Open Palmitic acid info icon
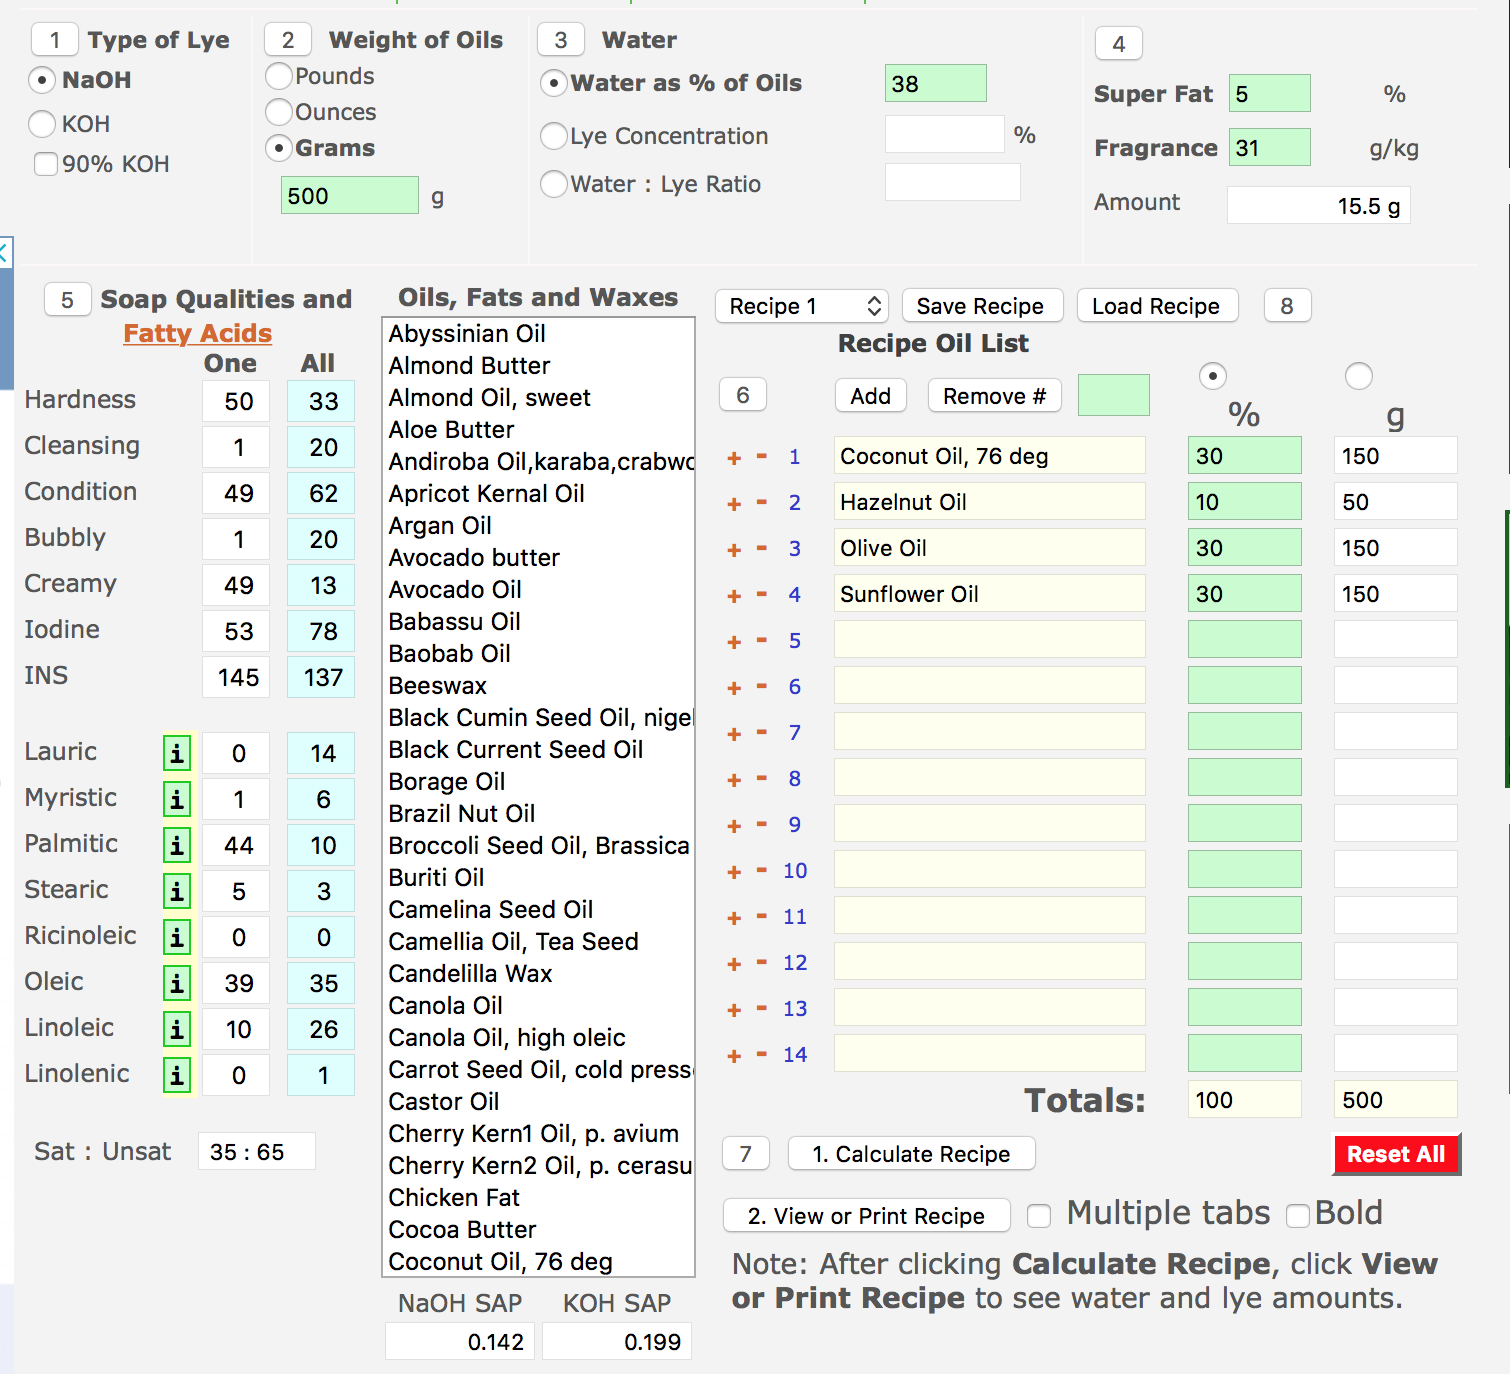The width and height of the screenshot is (1510, 1374). coord(177,845)
